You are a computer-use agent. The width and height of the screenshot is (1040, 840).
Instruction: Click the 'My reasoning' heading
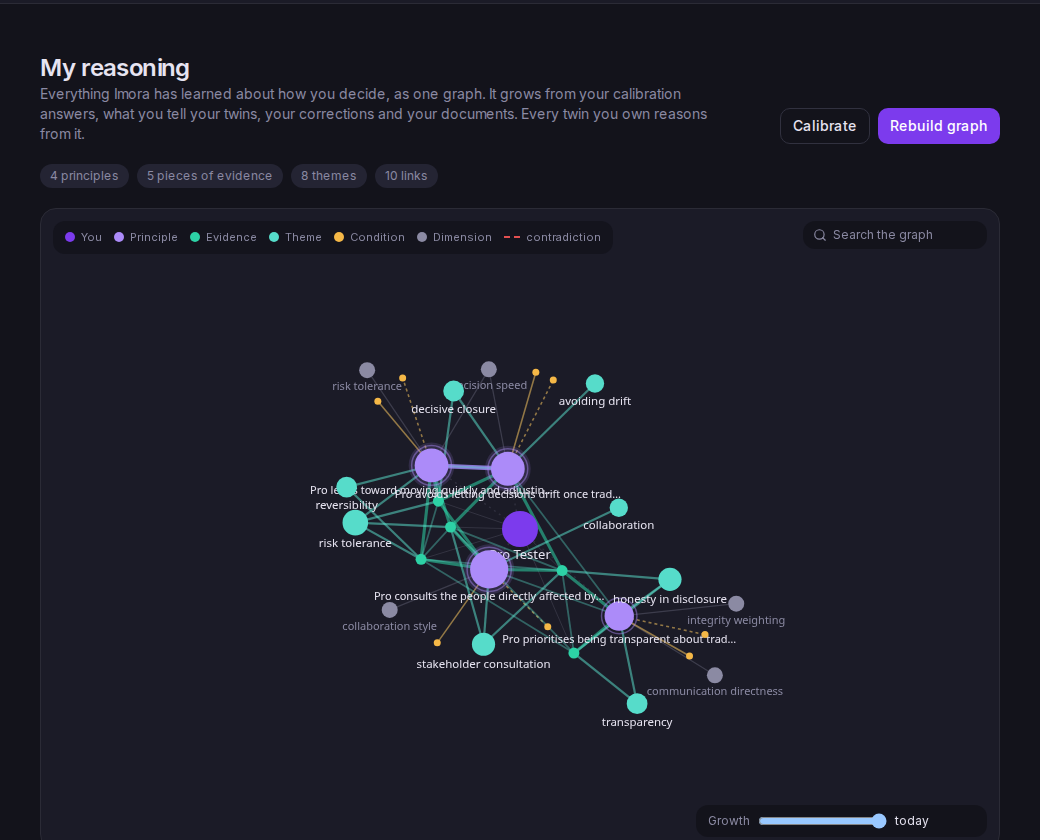tap(115, 68)
